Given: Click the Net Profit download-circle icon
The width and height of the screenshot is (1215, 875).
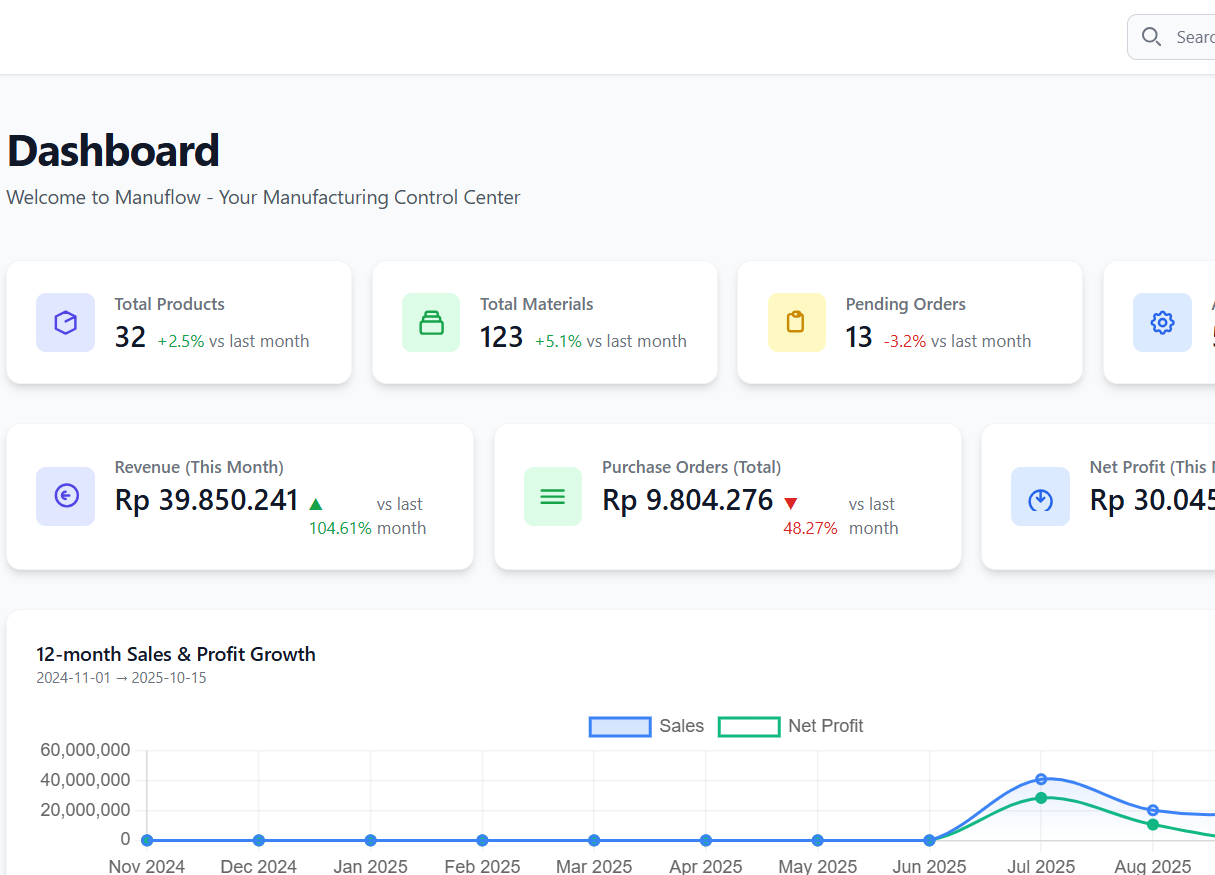Looking at the screenshot, I should pyautogui.click(x=1040, y=498).
